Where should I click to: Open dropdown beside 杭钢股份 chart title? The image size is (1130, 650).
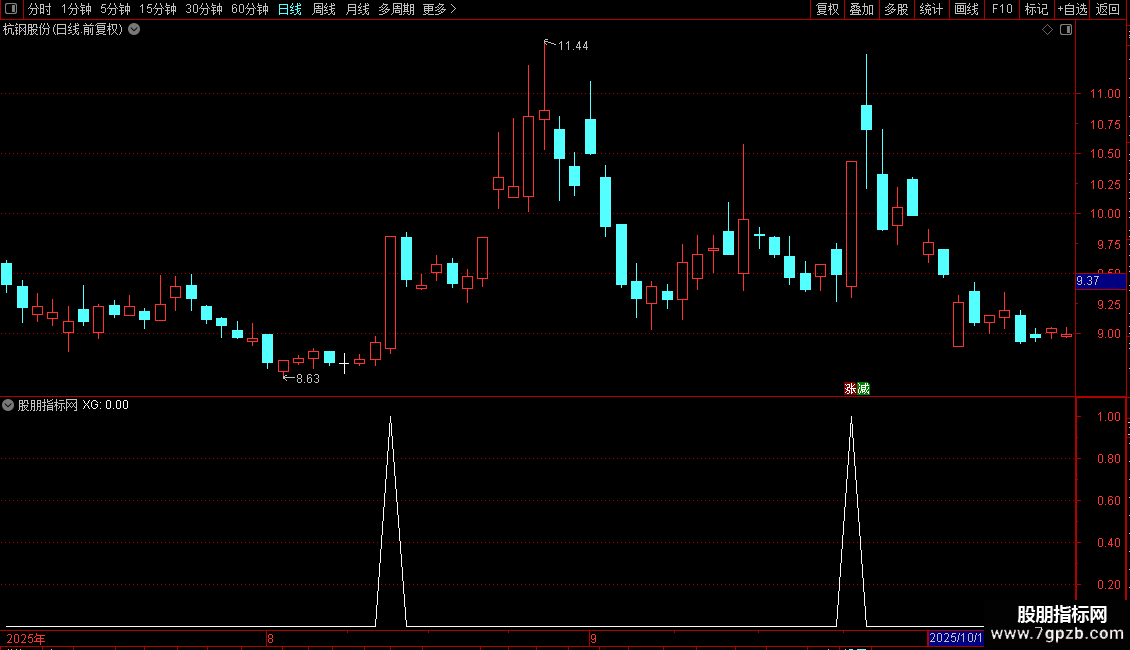[134, 30]
